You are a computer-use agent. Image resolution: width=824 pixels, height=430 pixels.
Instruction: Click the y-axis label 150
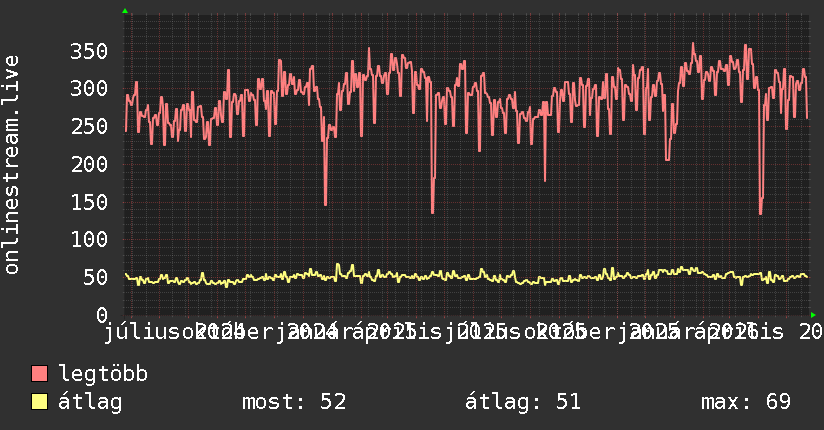click(89, 202)
